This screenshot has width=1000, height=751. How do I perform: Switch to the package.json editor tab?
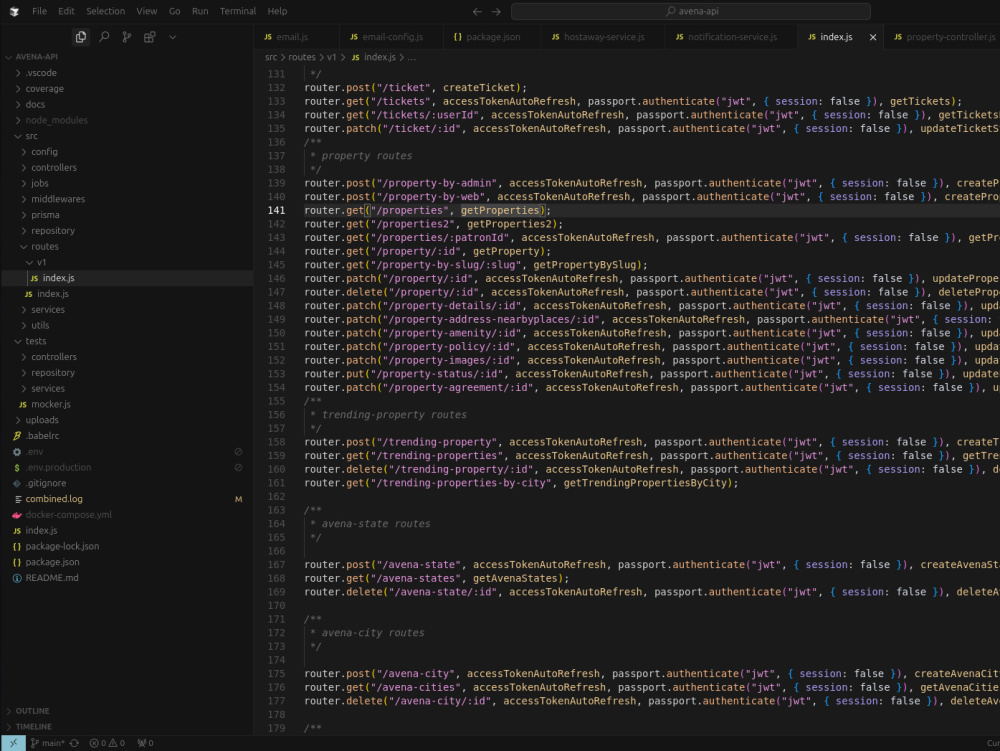point(493,37)
